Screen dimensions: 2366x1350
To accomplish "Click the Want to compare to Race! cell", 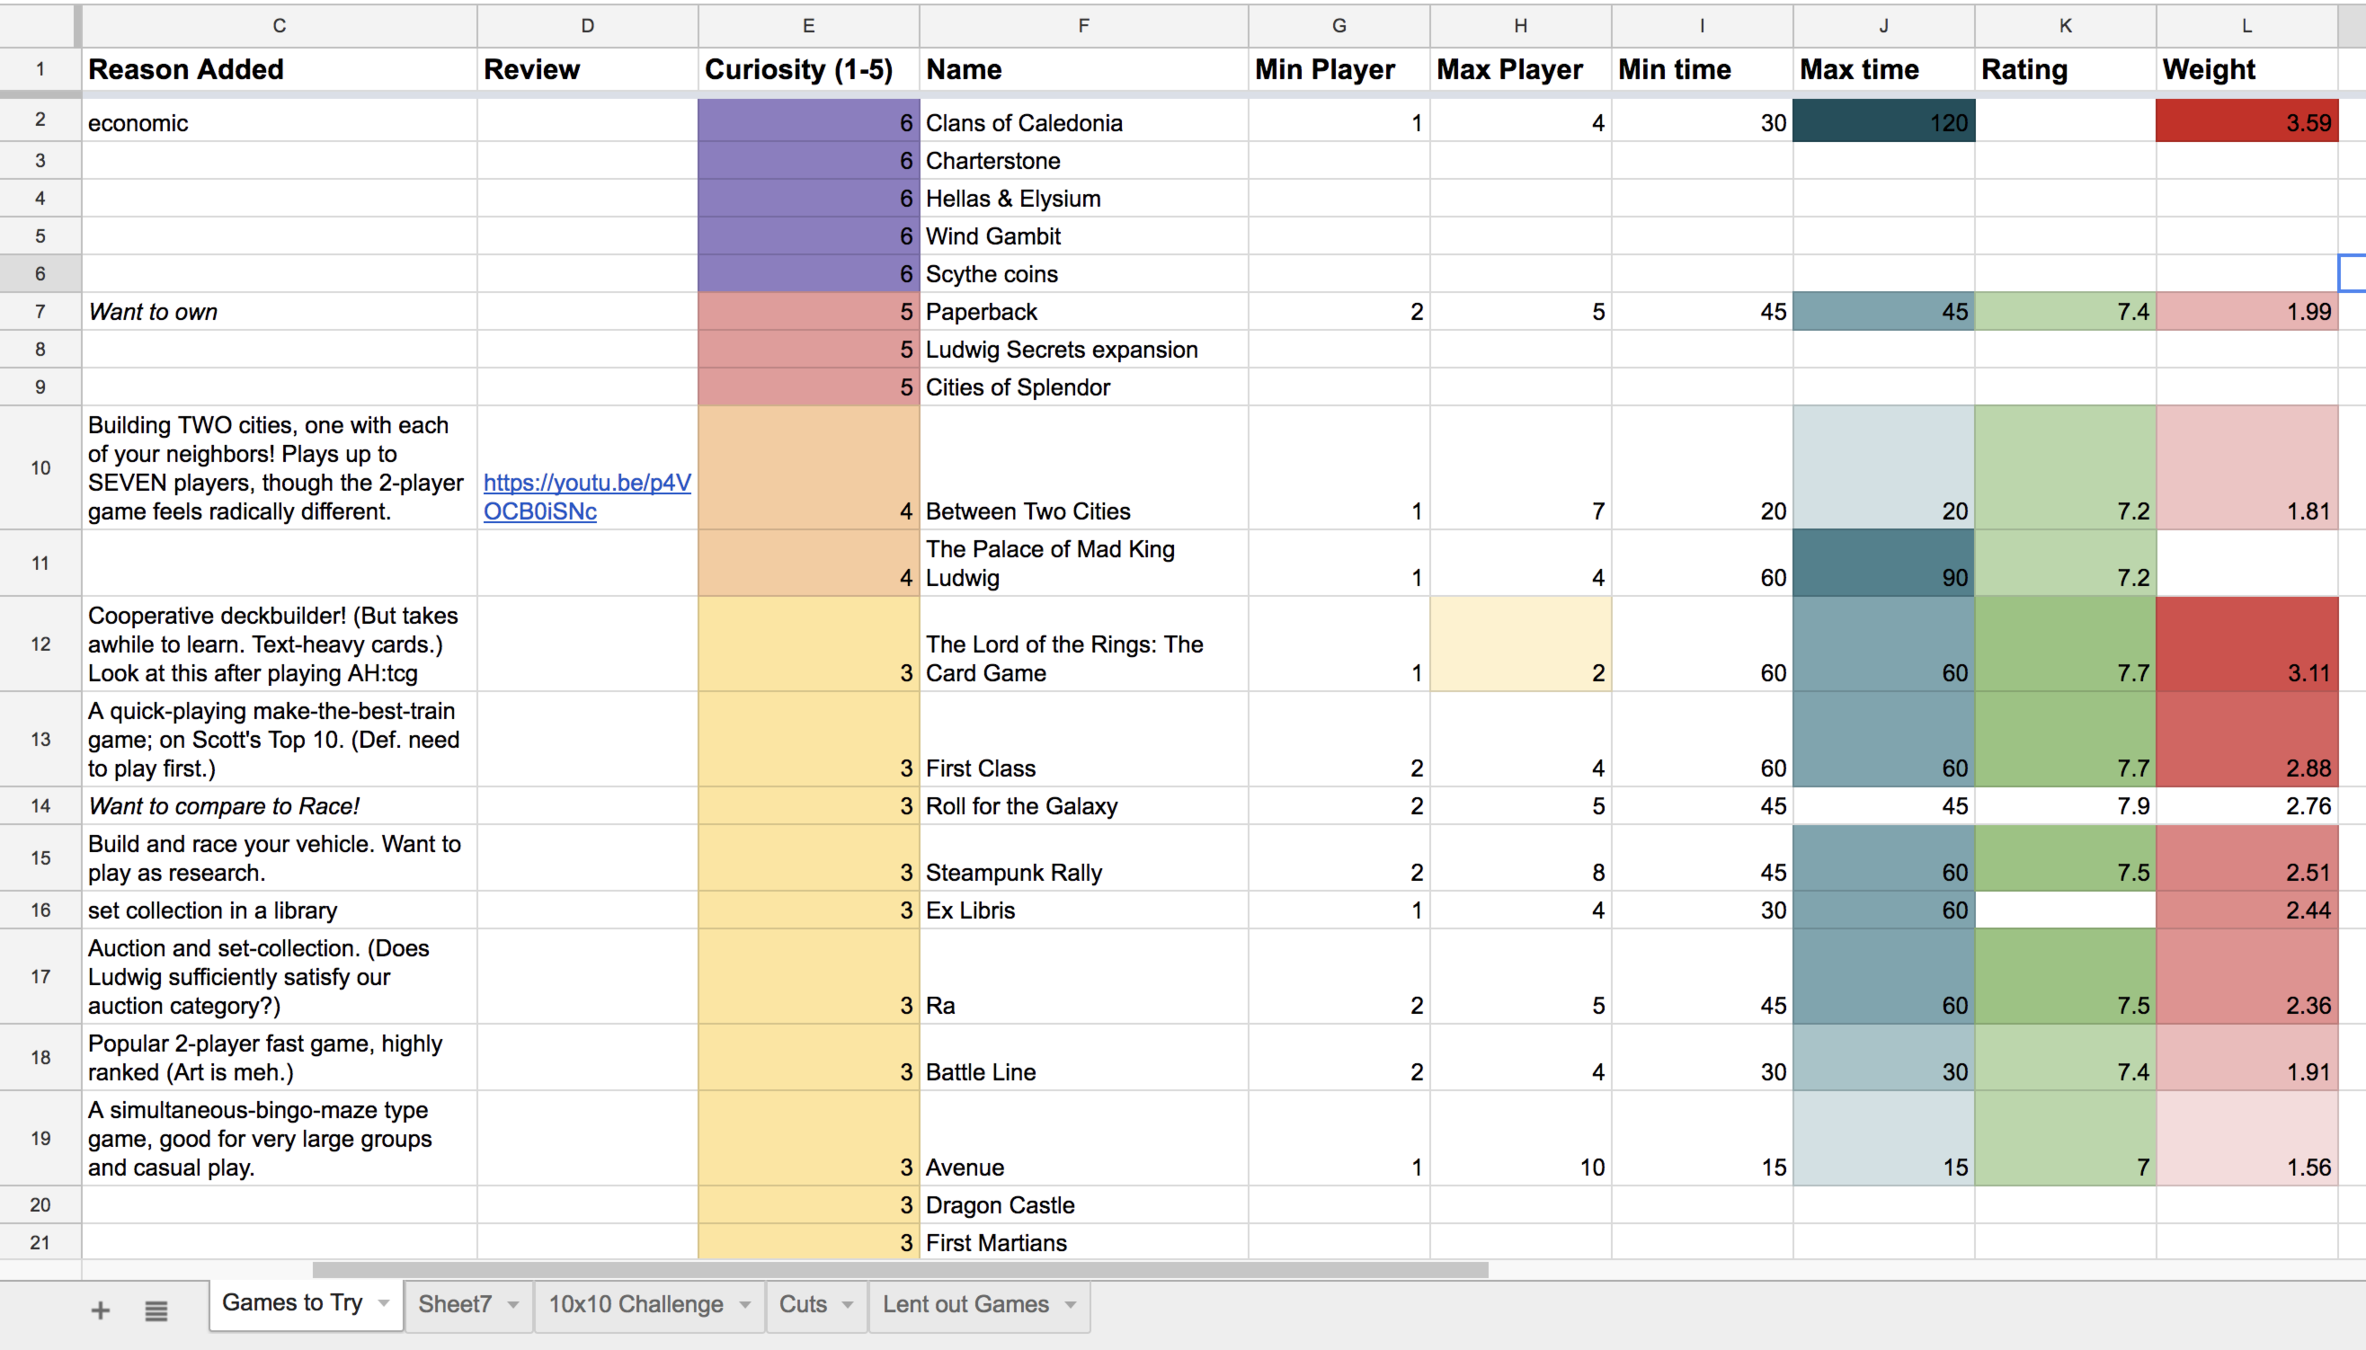I will point(278,806).
